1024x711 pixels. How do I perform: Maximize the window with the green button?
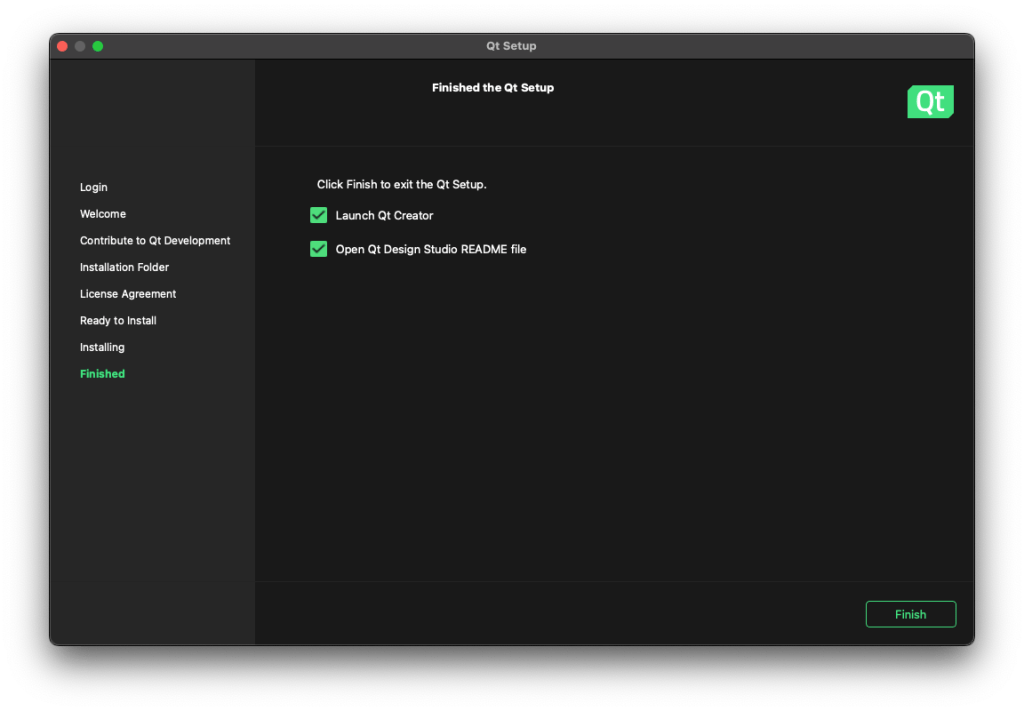tap(98, 46)
